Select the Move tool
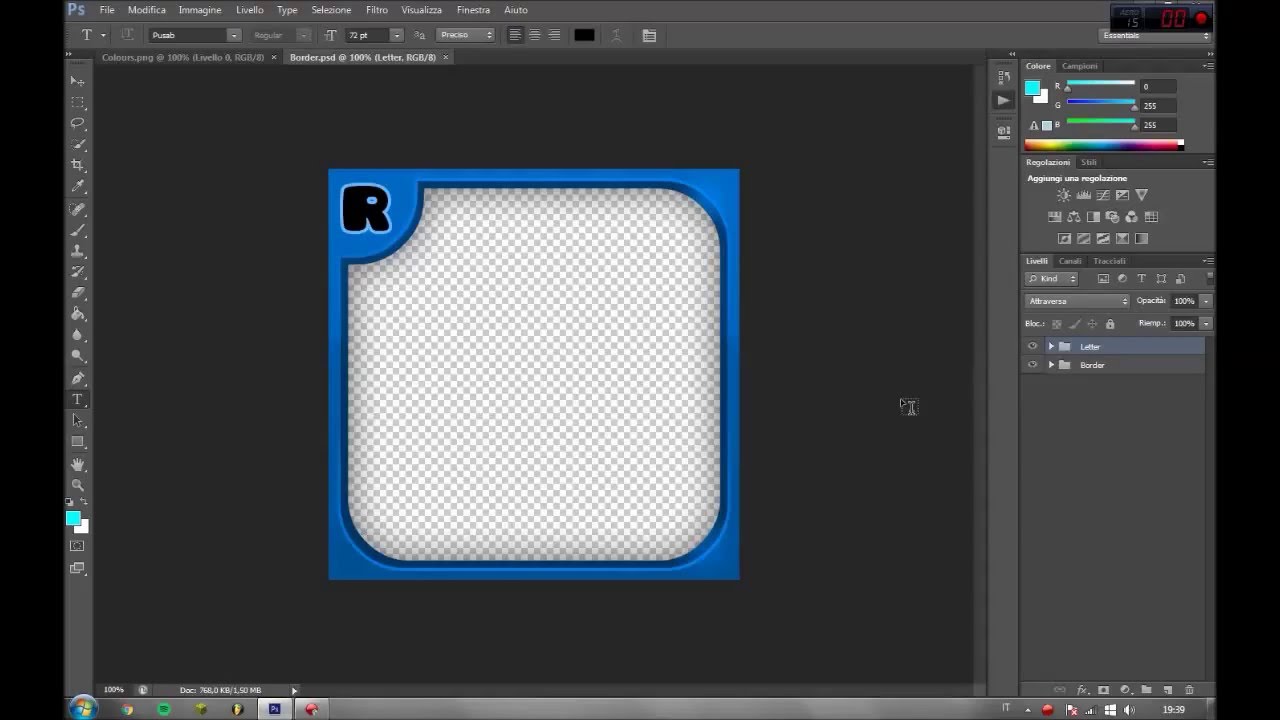This screenshot has height=720, width=1280. pos(77,80)
